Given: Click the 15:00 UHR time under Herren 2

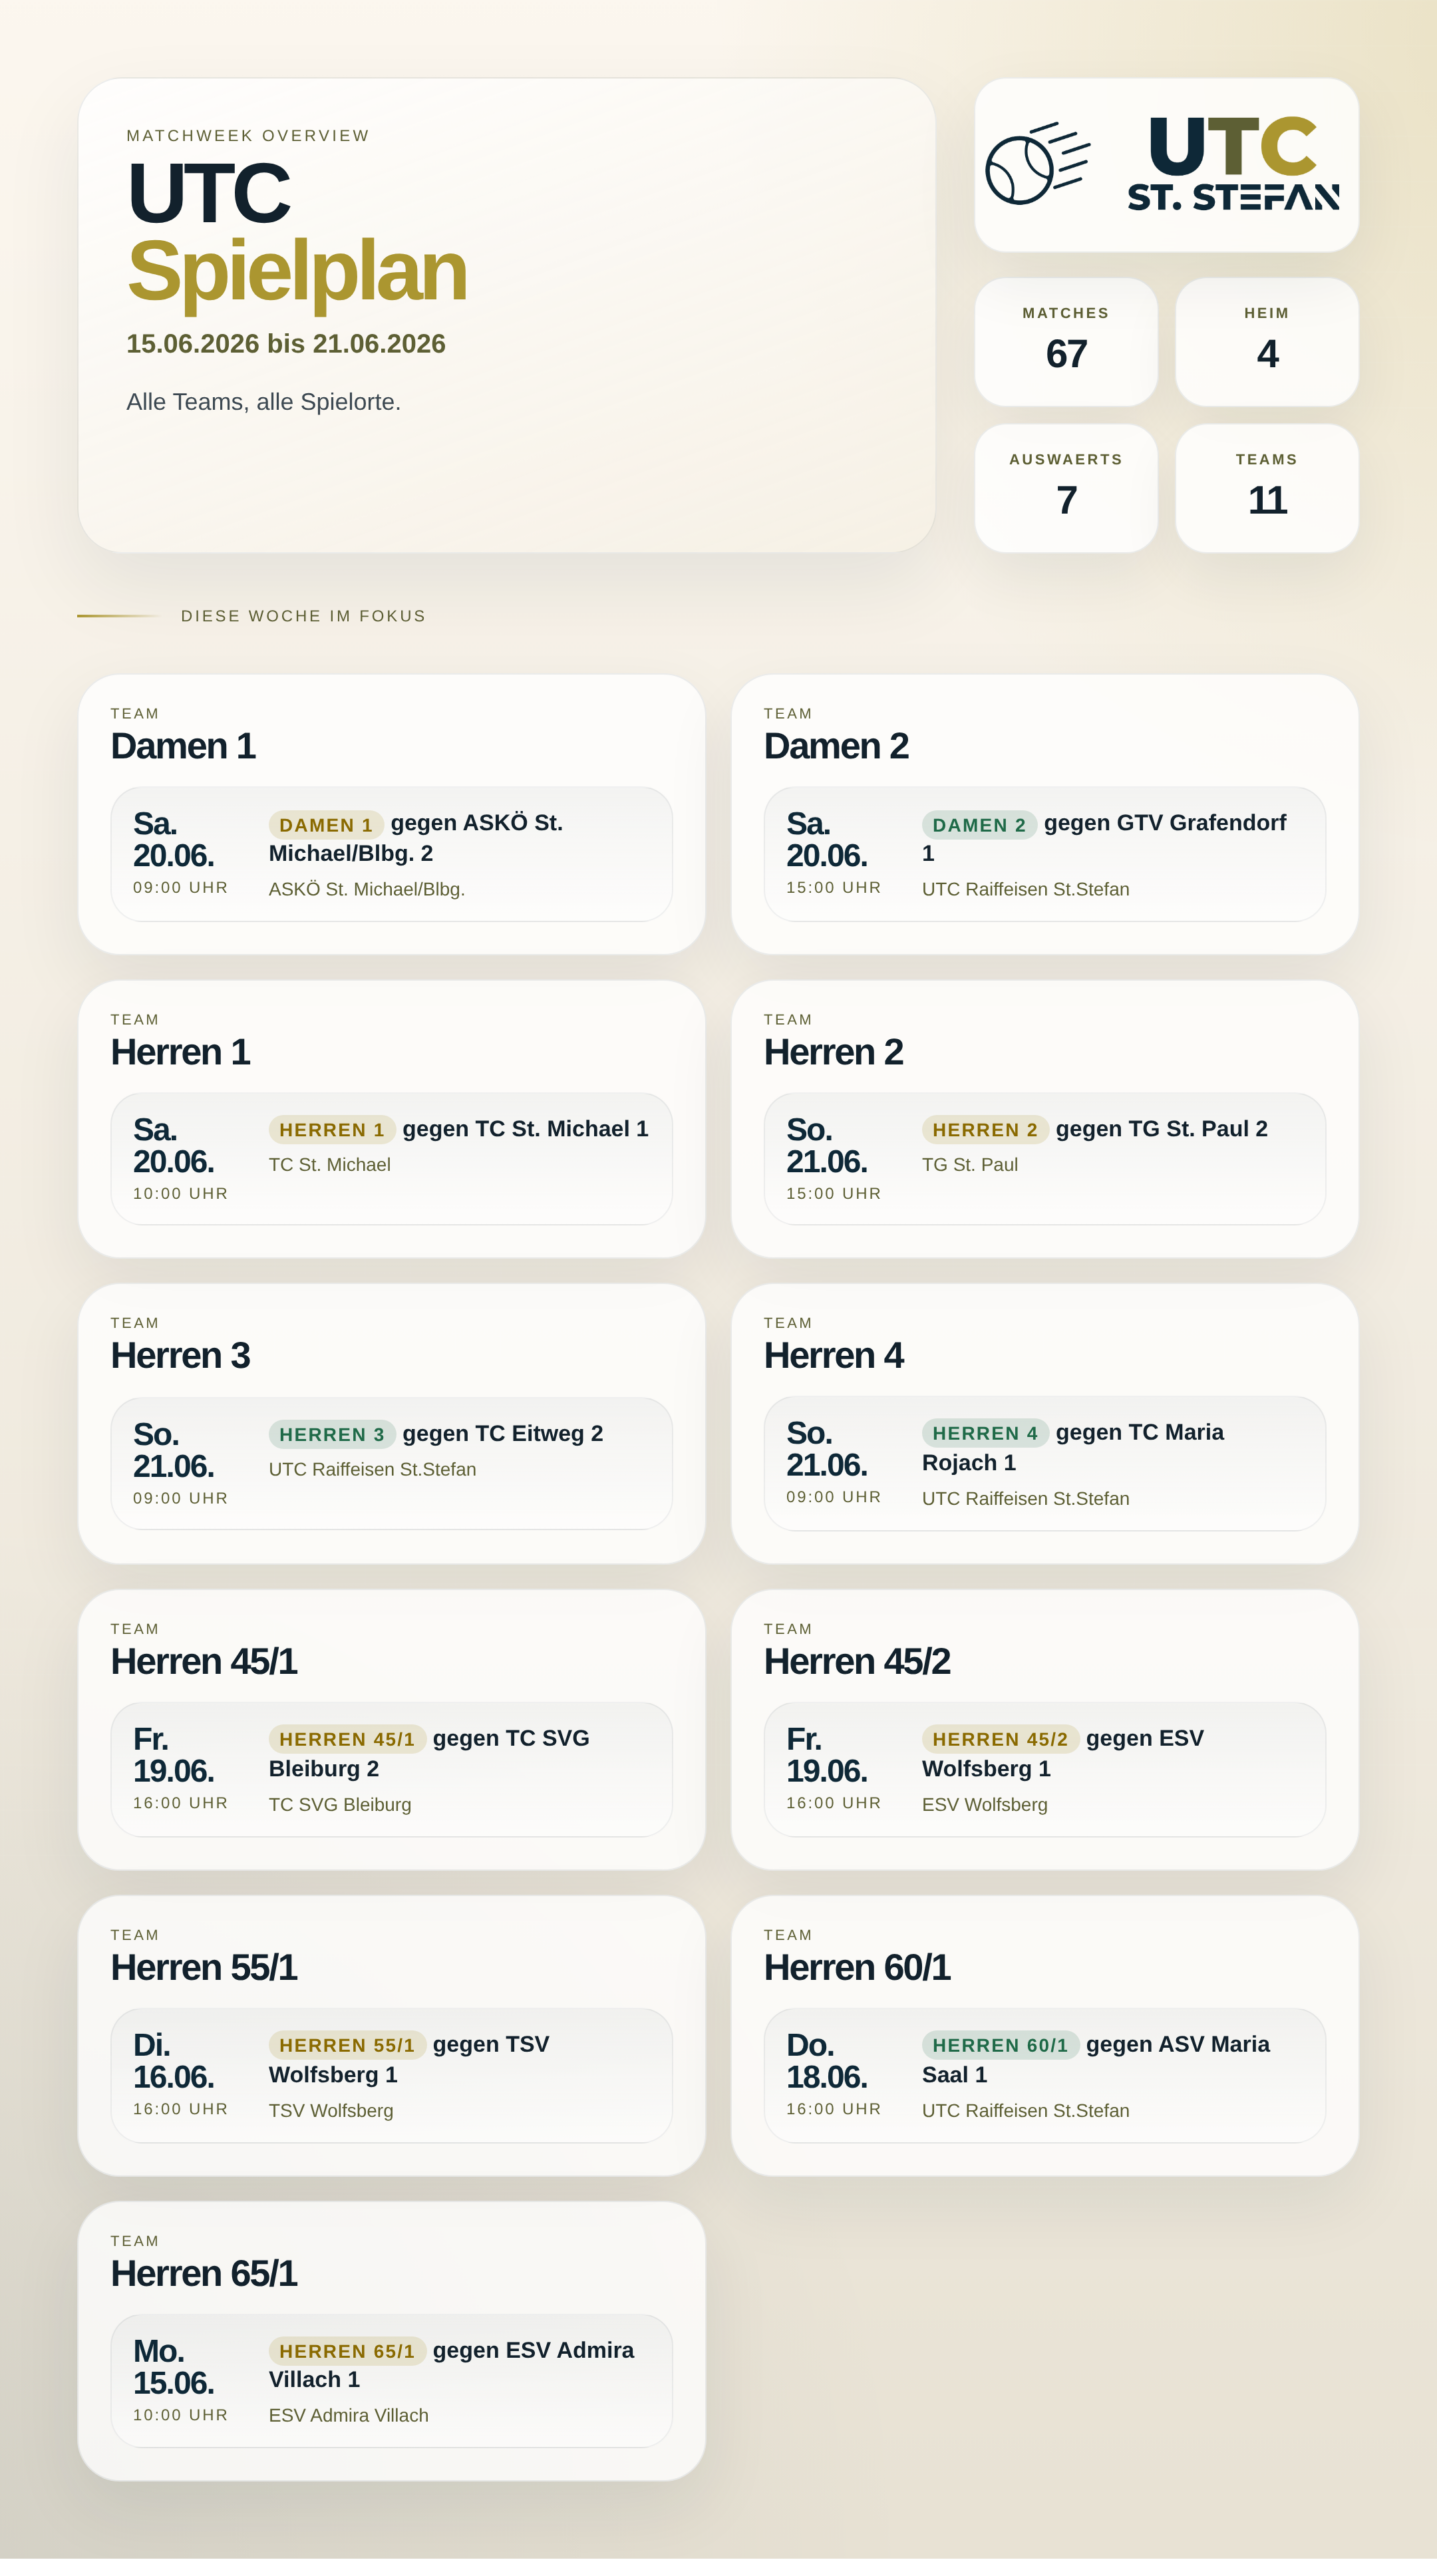Looking at the screenshot, I should click(x=834, y=1194).
